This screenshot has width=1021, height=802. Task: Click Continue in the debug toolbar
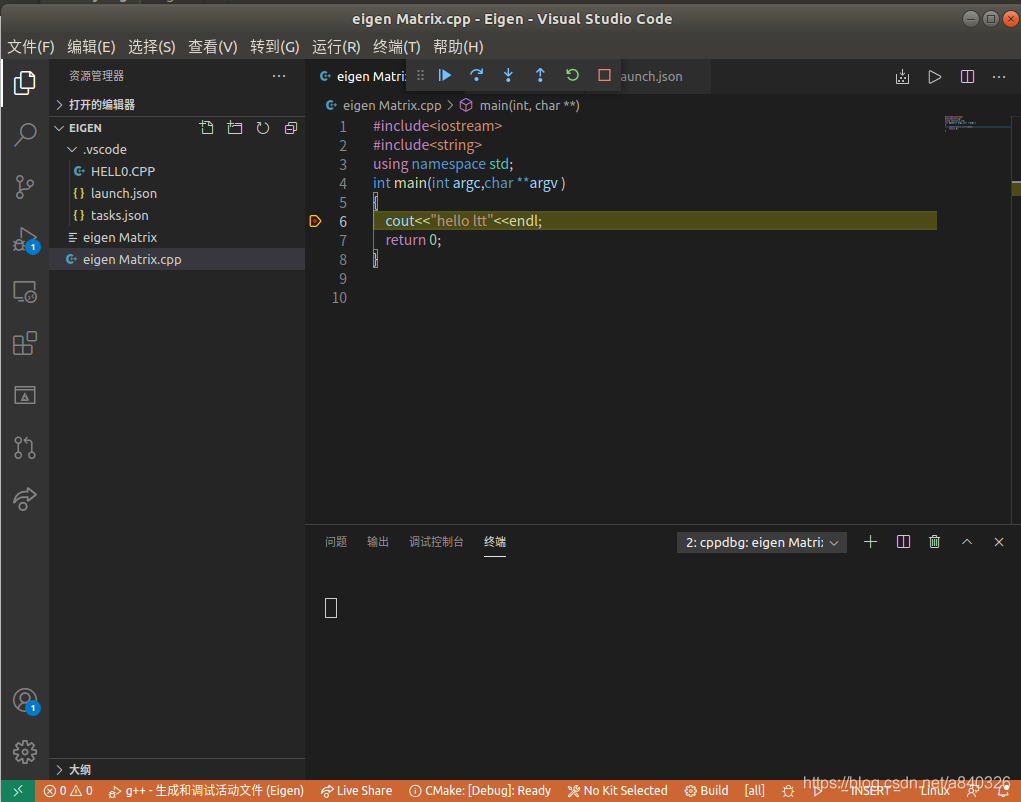(445, 76)
